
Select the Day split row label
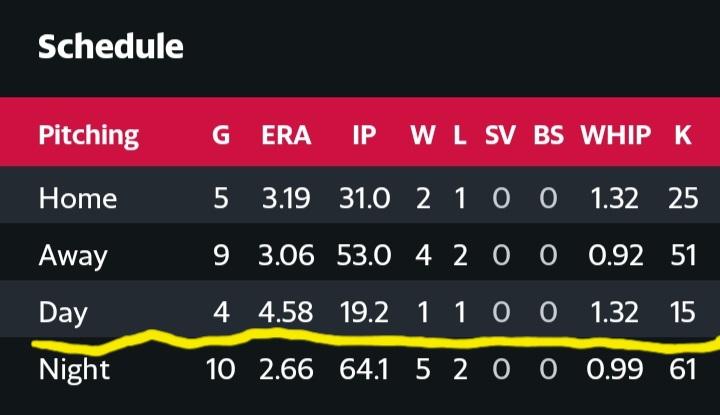(x=63, y=313)
